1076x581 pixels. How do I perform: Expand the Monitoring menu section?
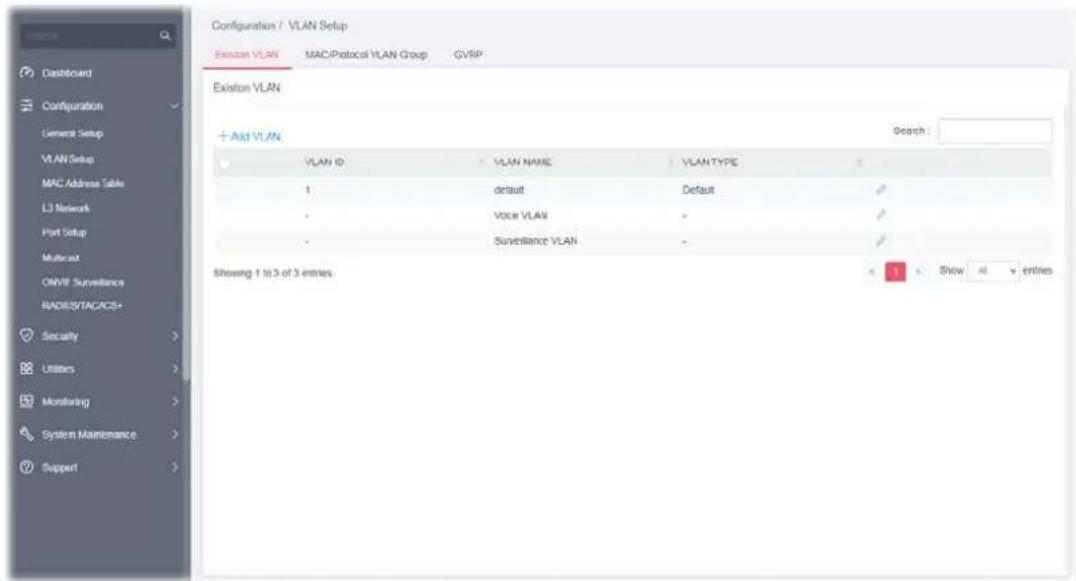pos(174,401)
